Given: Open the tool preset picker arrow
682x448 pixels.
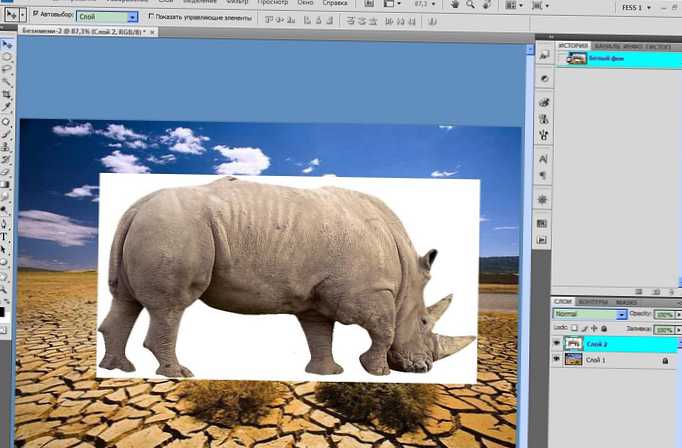Looking at the screenshot, I should click(23, 15).
